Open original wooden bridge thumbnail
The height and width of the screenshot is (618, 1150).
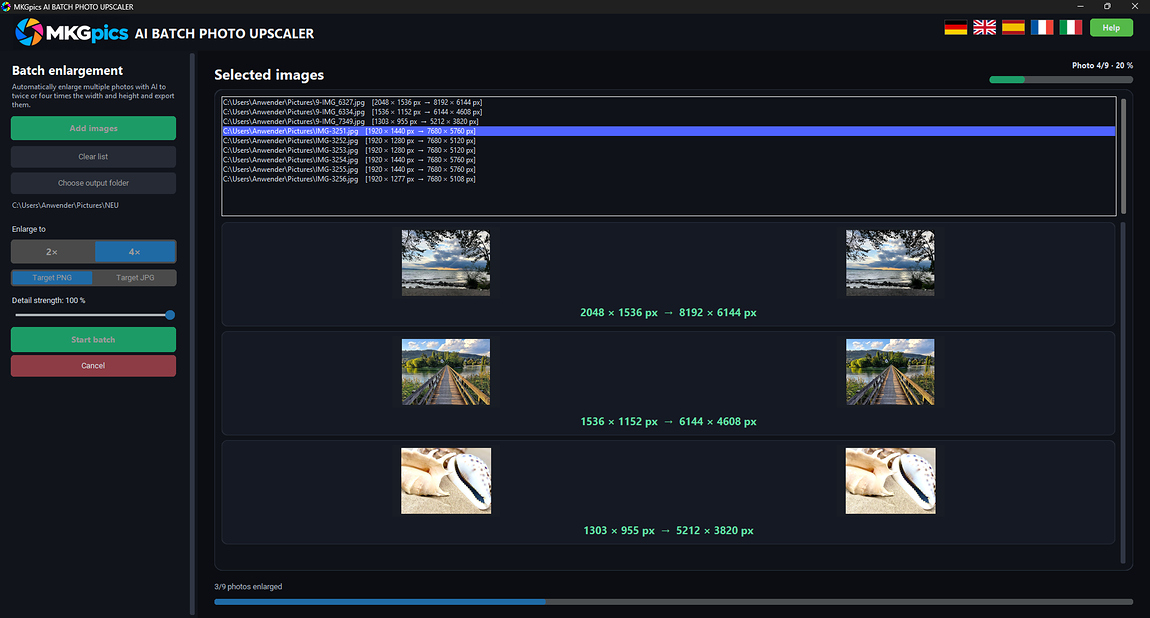click(x=446, y=372)
